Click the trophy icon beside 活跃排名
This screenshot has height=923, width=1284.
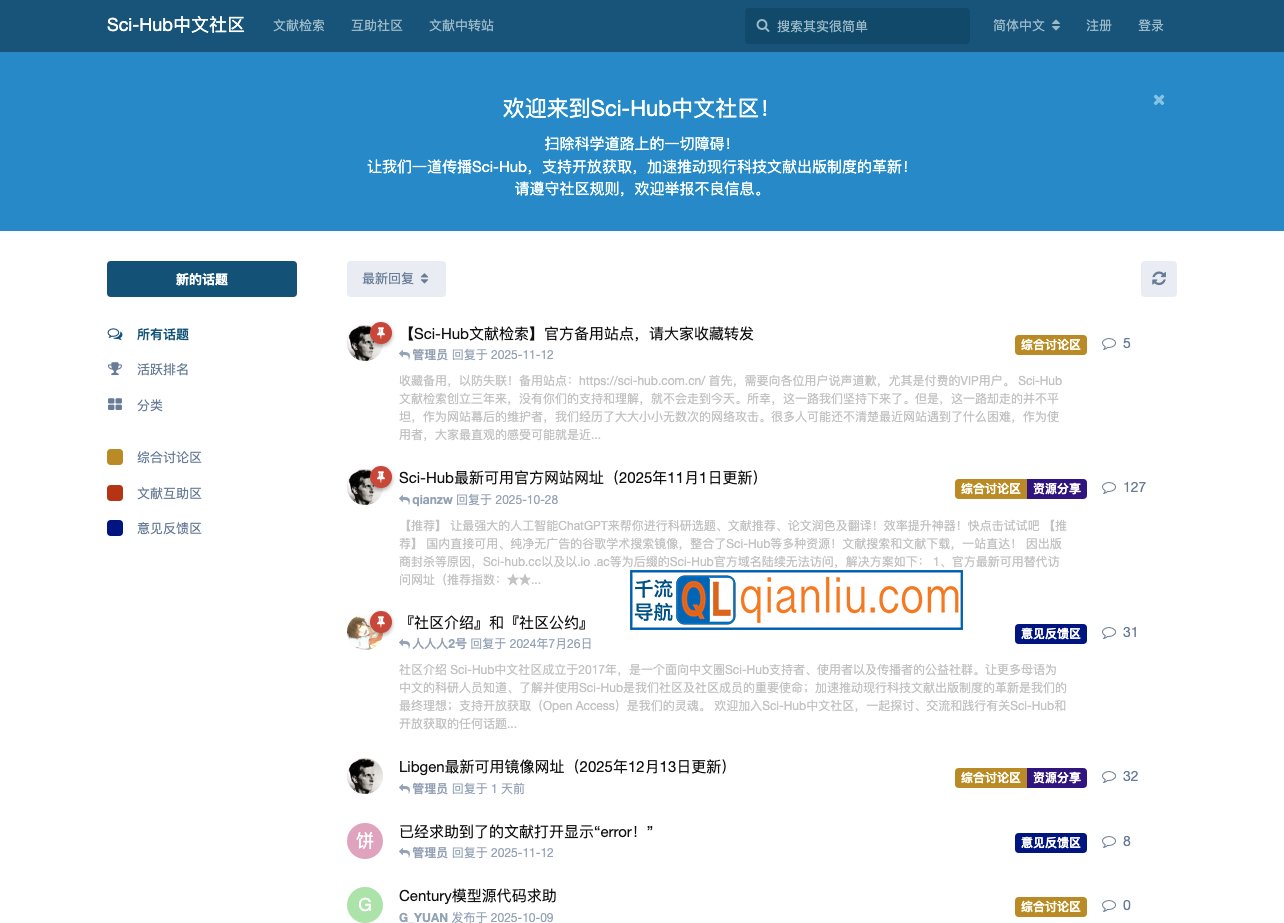click(x=115, y=368)
